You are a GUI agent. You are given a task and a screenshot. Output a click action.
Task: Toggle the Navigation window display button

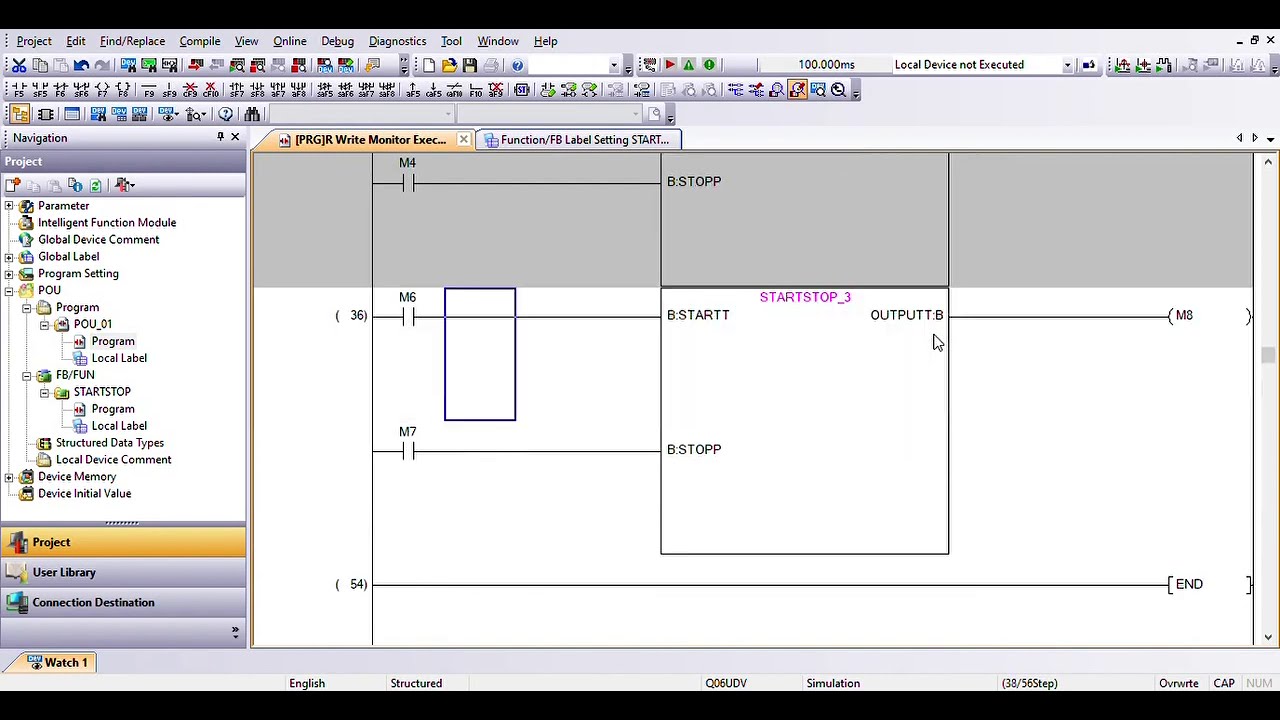[19, 114]
